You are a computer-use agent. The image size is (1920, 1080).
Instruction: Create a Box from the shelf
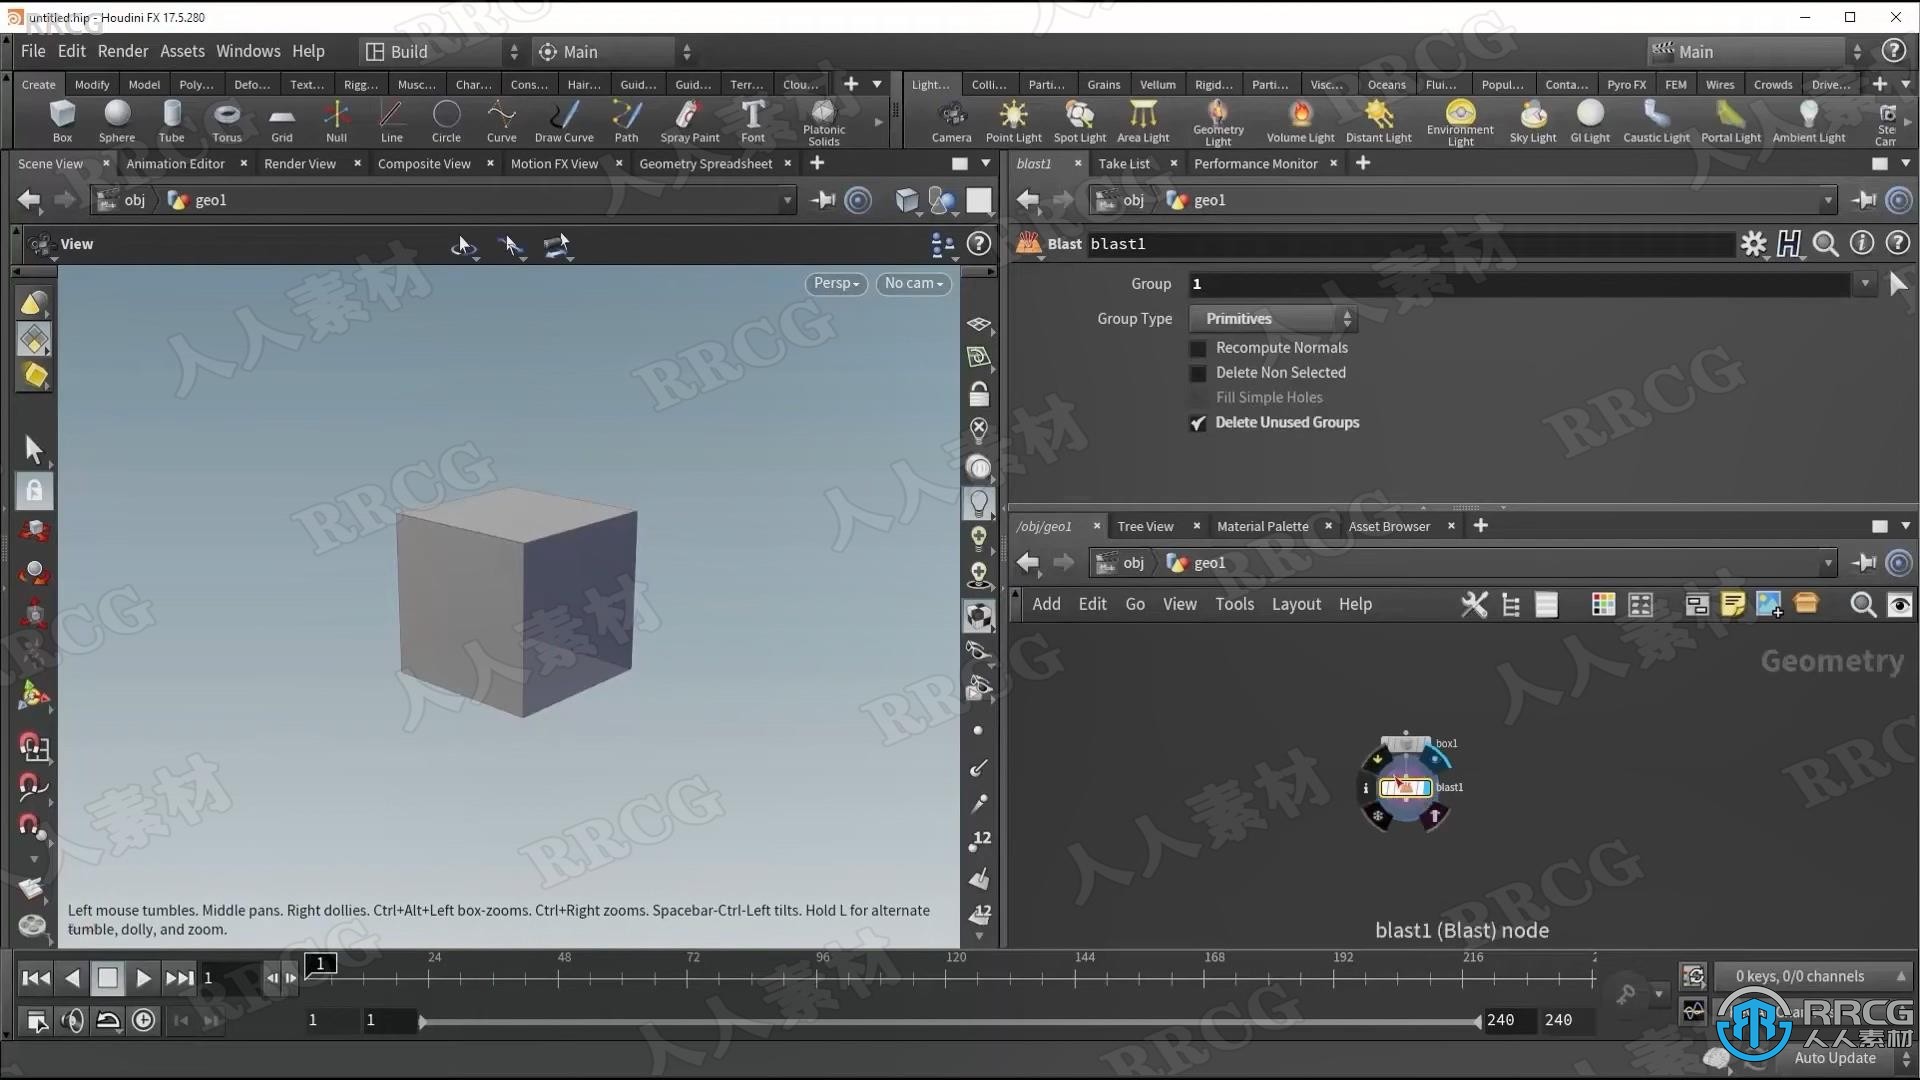pyautogui.click(x=62, y=121)
